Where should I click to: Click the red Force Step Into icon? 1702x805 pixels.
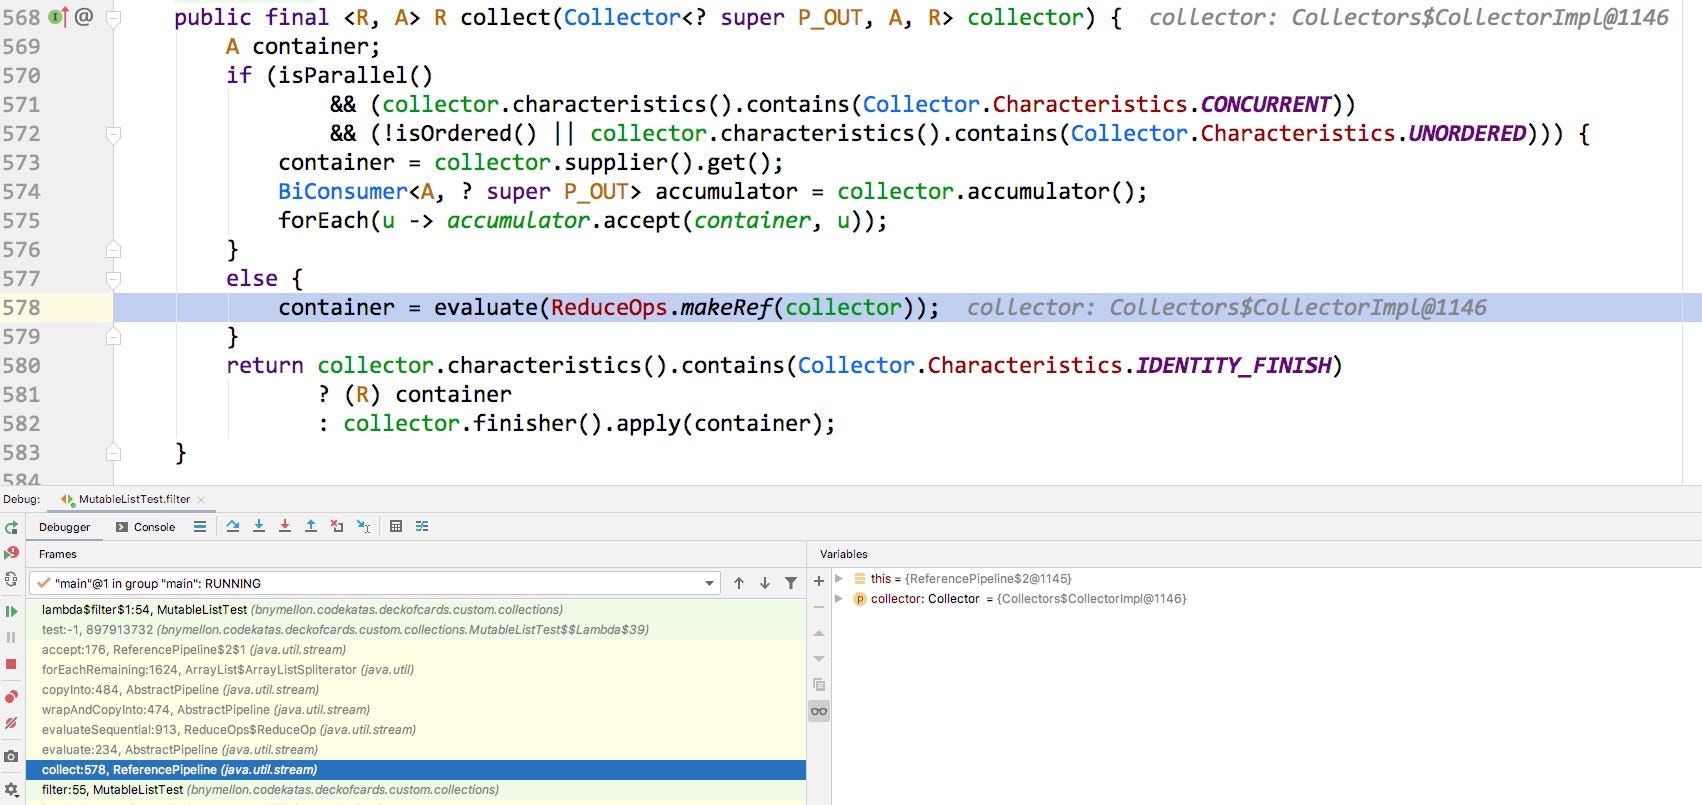285,526
